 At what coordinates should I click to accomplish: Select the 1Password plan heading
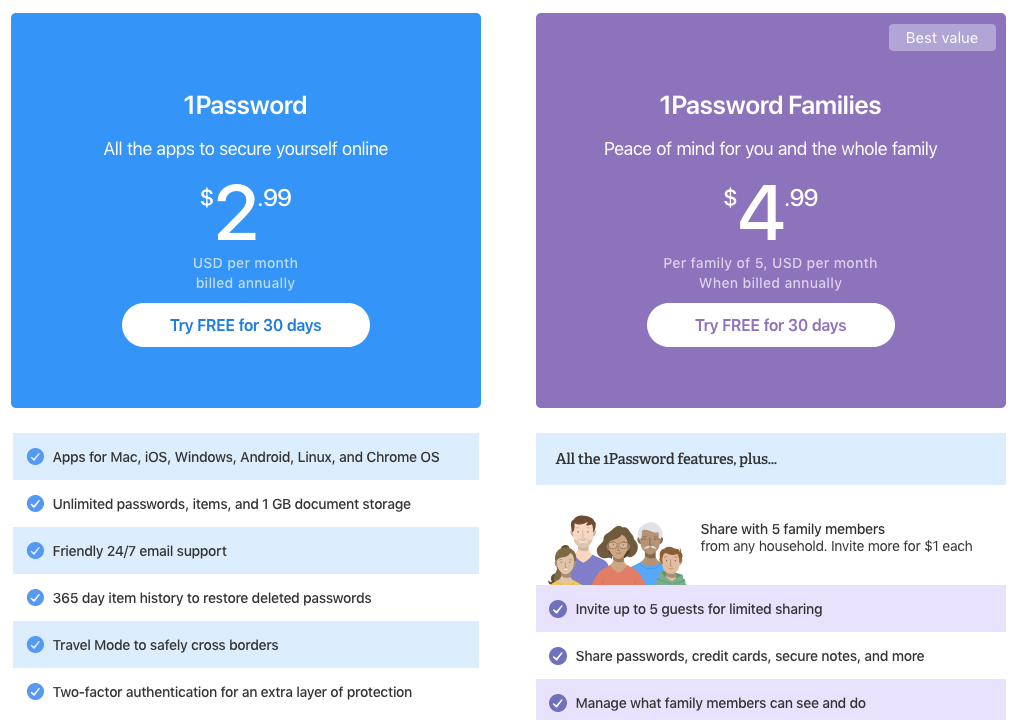(x=245, y=105)
